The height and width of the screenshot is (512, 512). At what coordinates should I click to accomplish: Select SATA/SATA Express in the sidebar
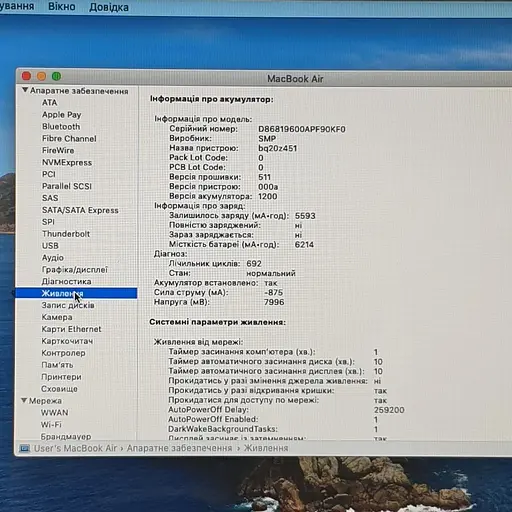click(80, 210)
